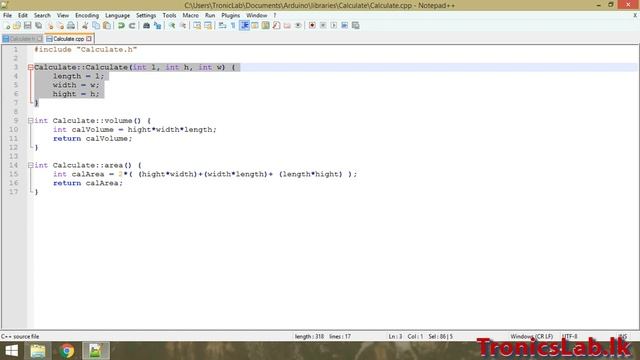The image size is (640, 360).
Task: Click the Notepad++ taskbar icon
Action: point(96,351)
